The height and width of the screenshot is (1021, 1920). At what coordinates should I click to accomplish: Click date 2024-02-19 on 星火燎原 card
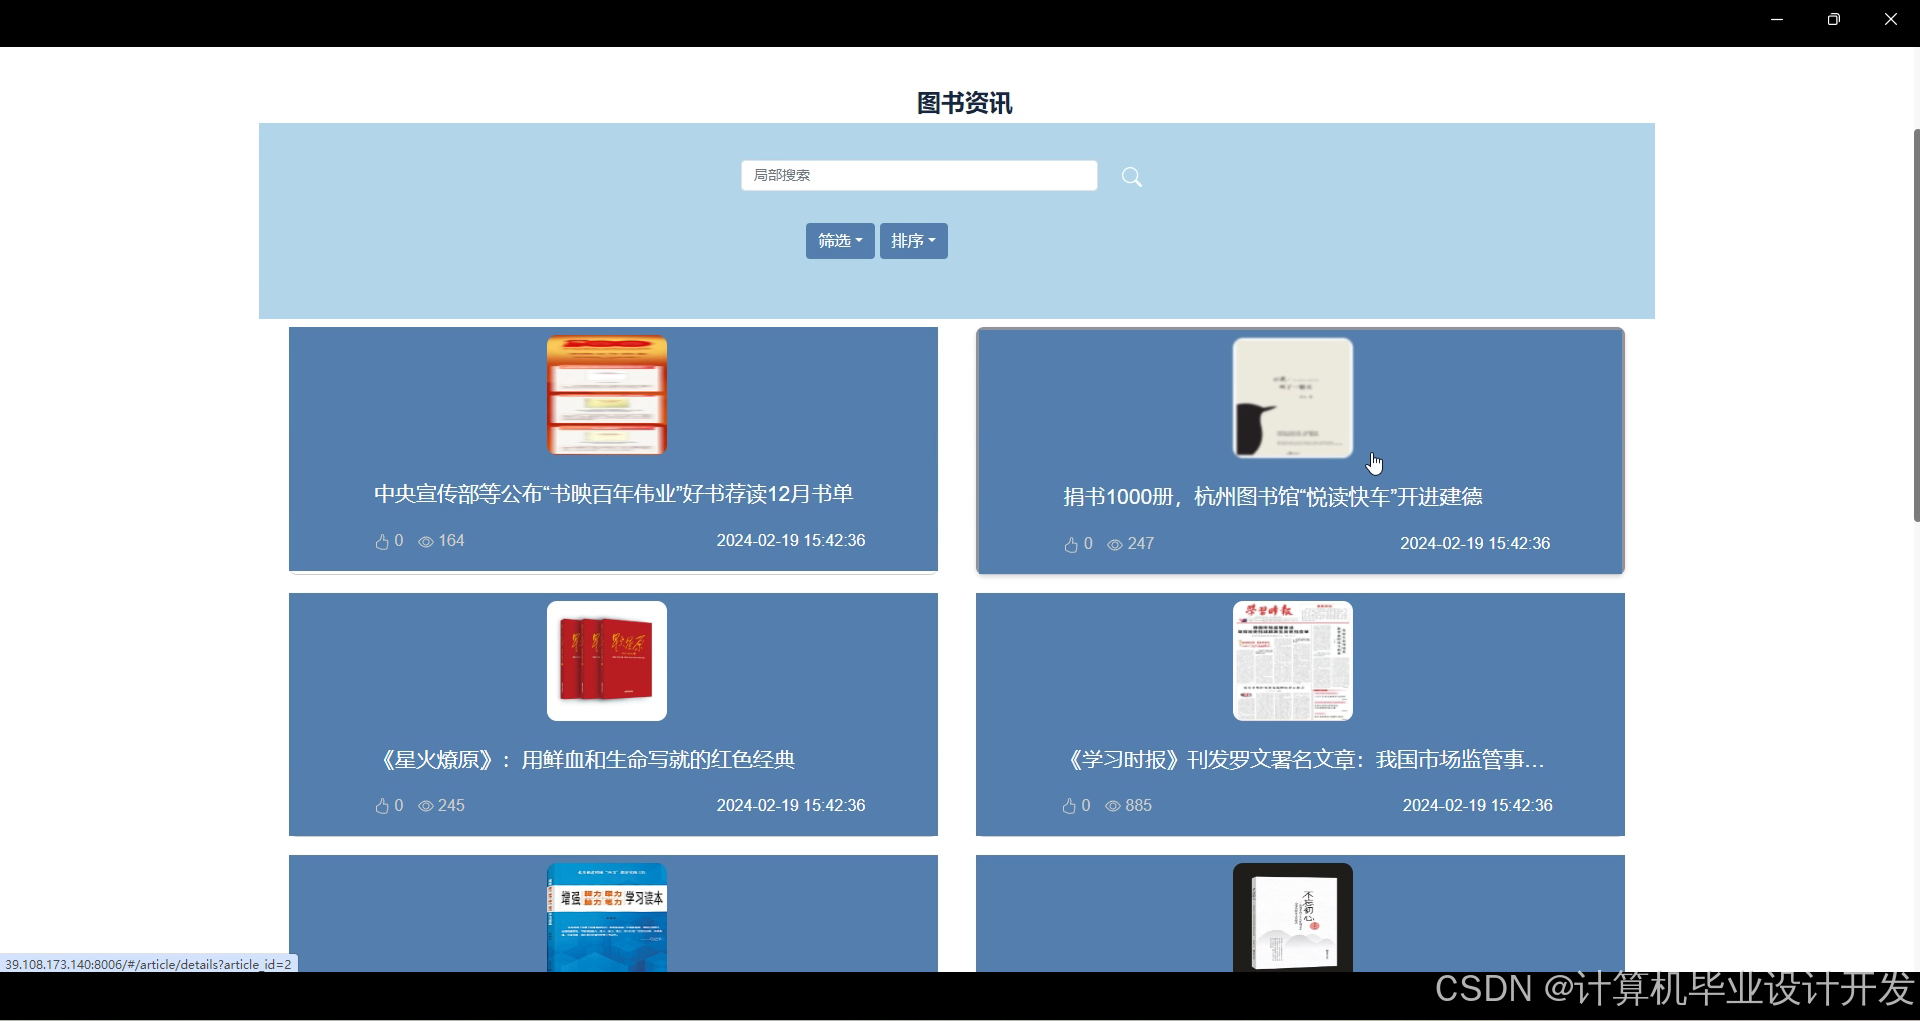coord(791,806)
